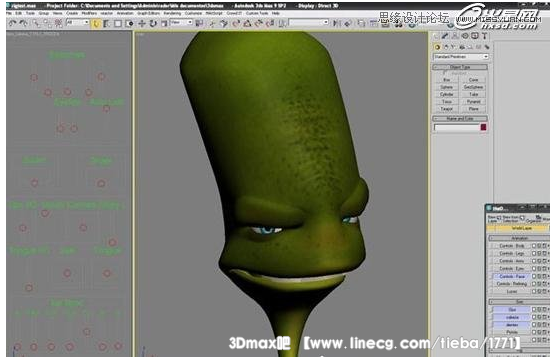This screenshot has height=360, width=550.
Task: Toggle checkbox beside Controls Face layer
Action: point(534,276)
